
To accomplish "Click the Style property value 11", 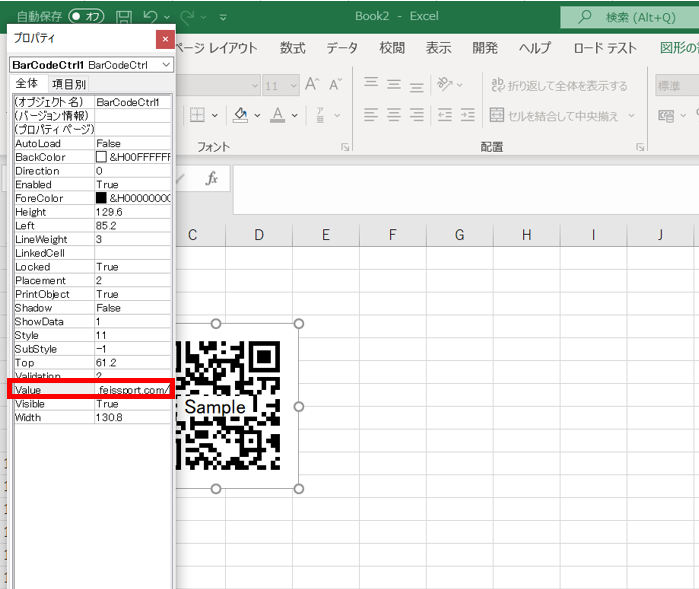I will (x=133, y=335).
